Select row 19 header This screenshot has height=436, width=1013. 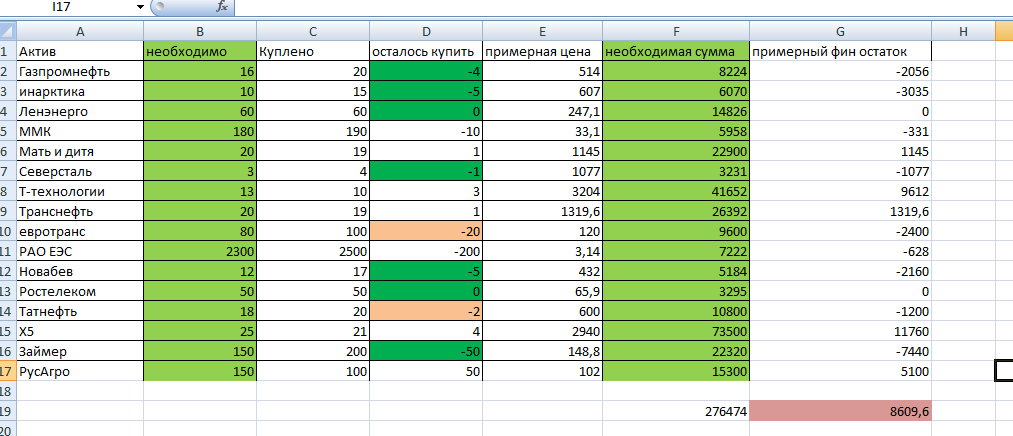click(8, 411)
